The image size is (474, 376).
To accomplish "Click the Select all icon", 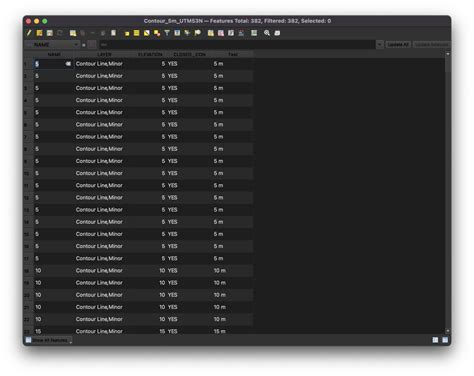I will (x=137, y=33).
